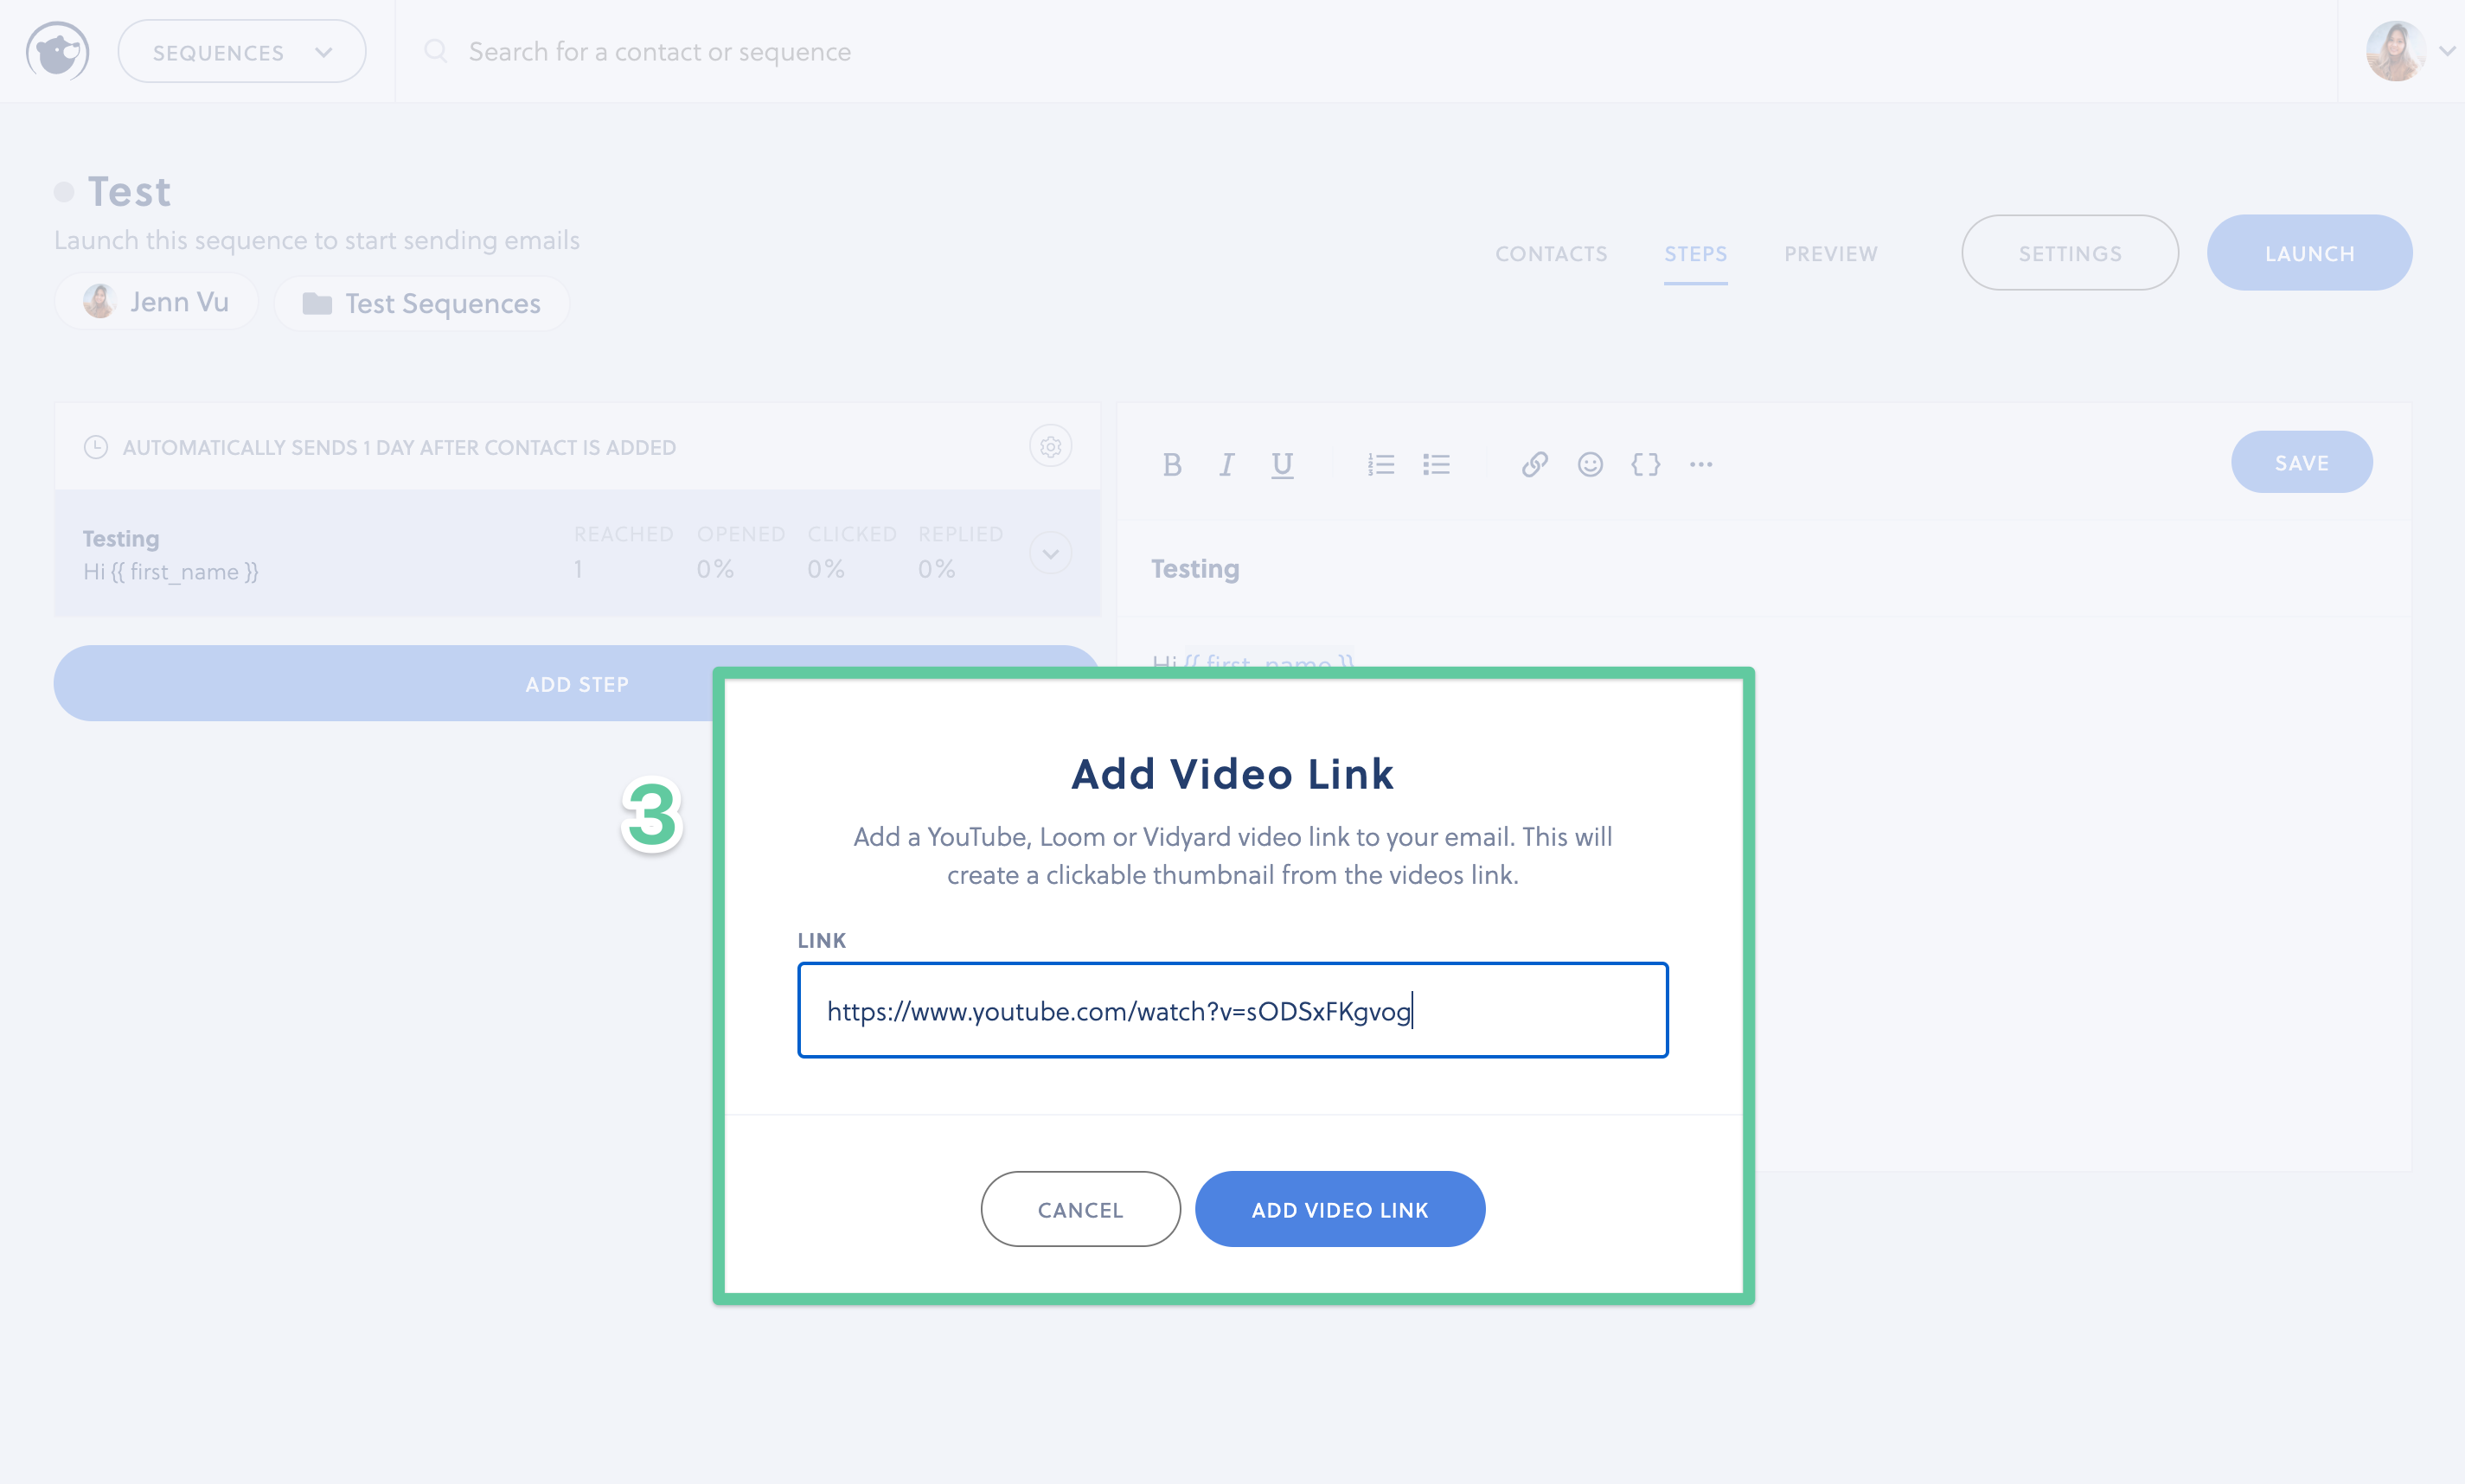This screenshot has width=2465, height=1484.
Task: Open more options ellipsis in editor toolbar
Action: click(1701, 464)
